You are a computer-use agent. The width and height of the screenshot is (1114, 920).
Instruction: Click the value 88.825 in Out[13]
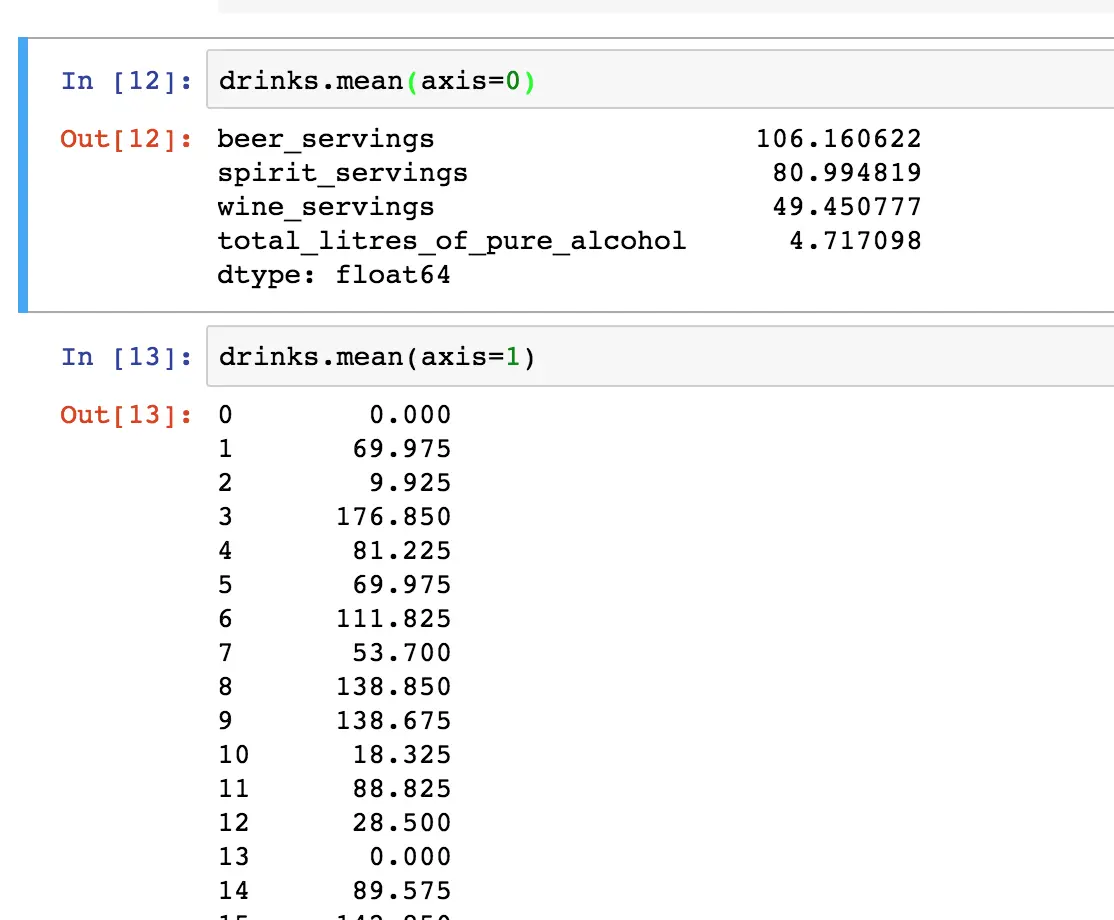point(402,789)
